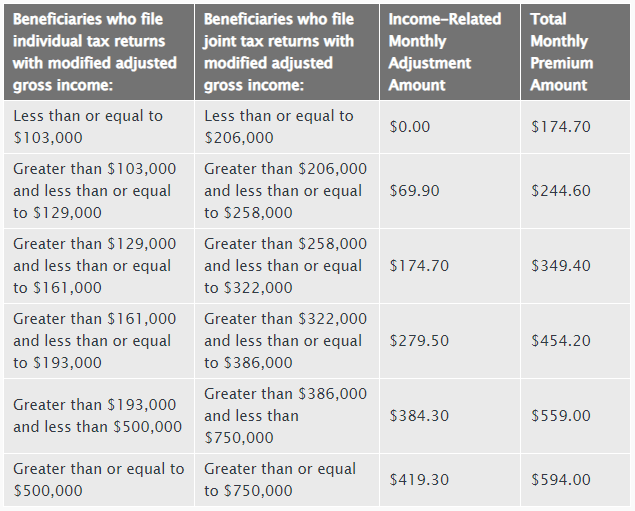Click the $174.70 total premium cell
The width and height of the screenshot is (635, 511).
575,127
